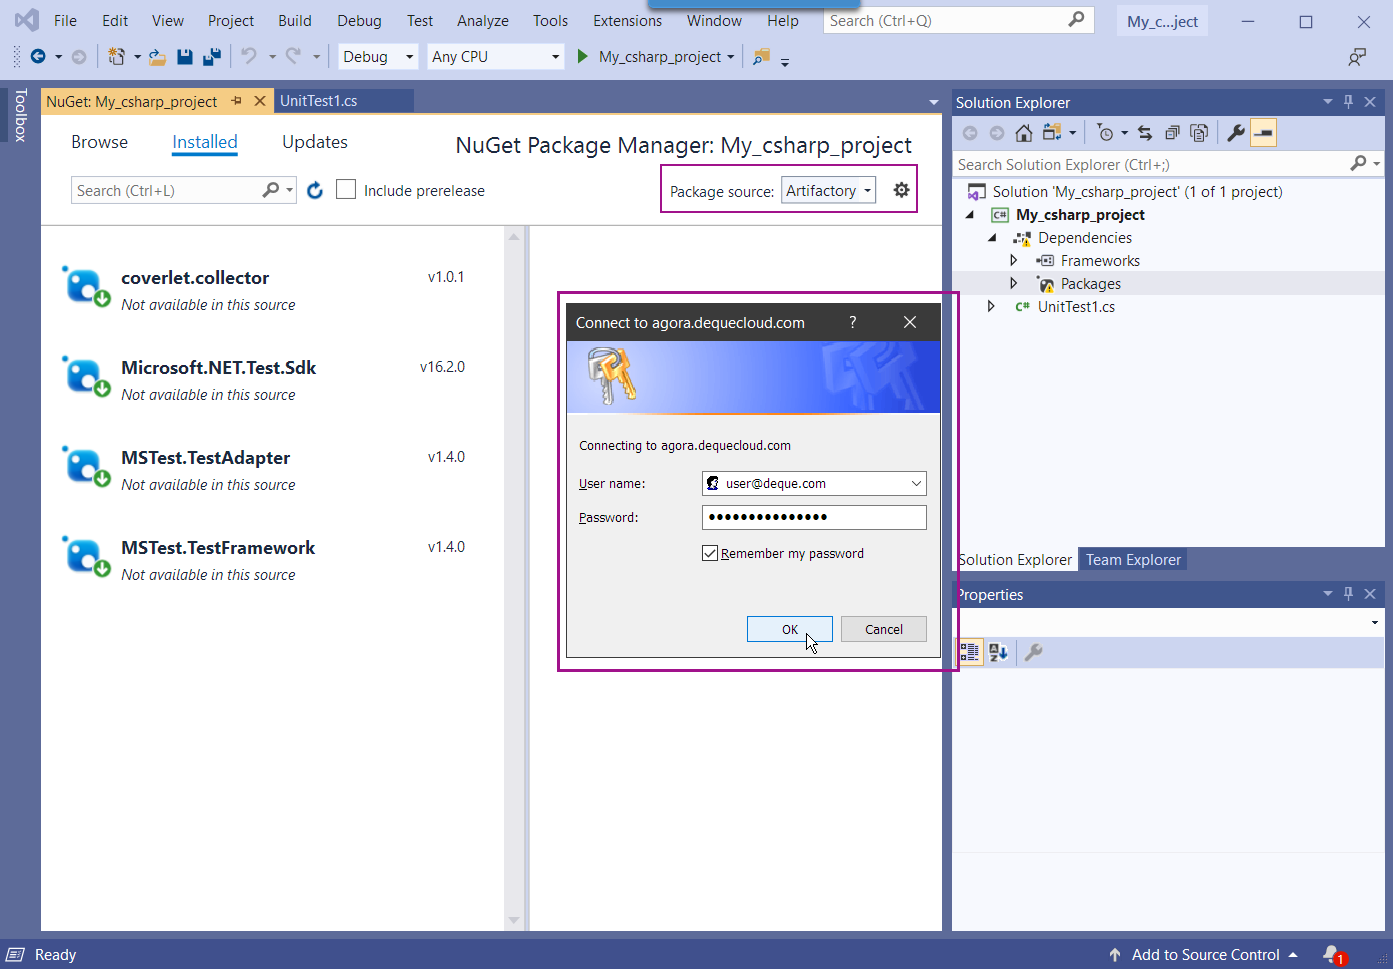Click the Home icon in Solution Explorer
Image resolution: width=1393 pixels, height=969 pixels.
point(1023,133)
